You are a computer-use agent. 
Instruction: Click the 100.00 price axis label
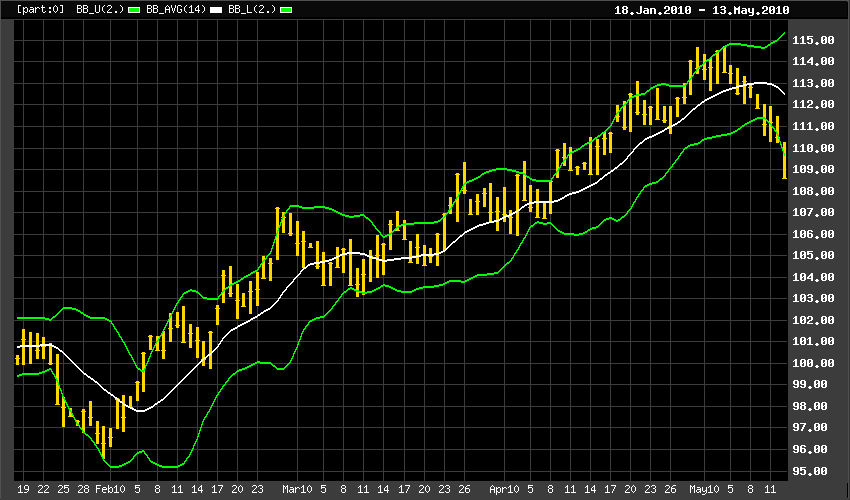[x=813, y=363]
